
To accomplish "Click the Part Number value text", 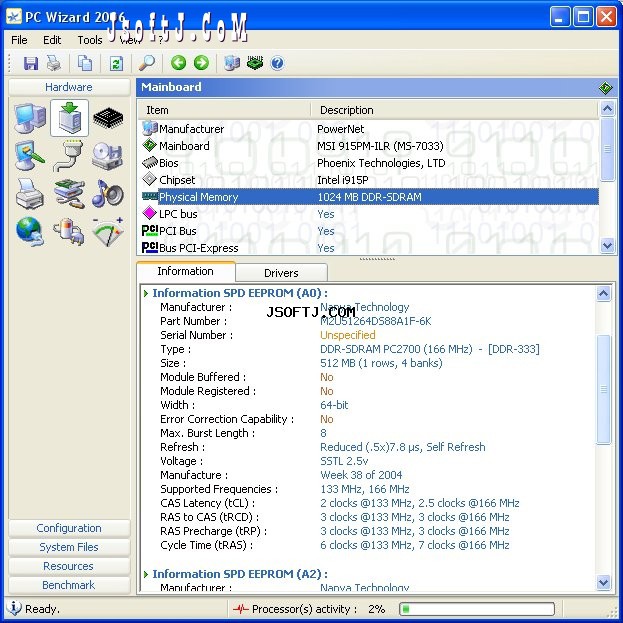I will [375, 321].
